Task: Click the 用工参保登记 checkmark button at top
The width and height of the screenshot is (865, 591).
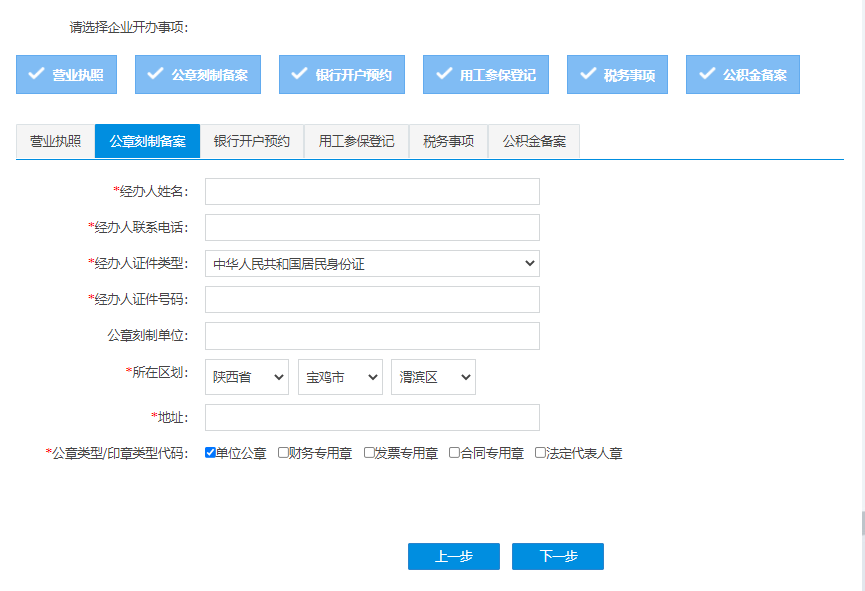Action: tap(485, 74)
